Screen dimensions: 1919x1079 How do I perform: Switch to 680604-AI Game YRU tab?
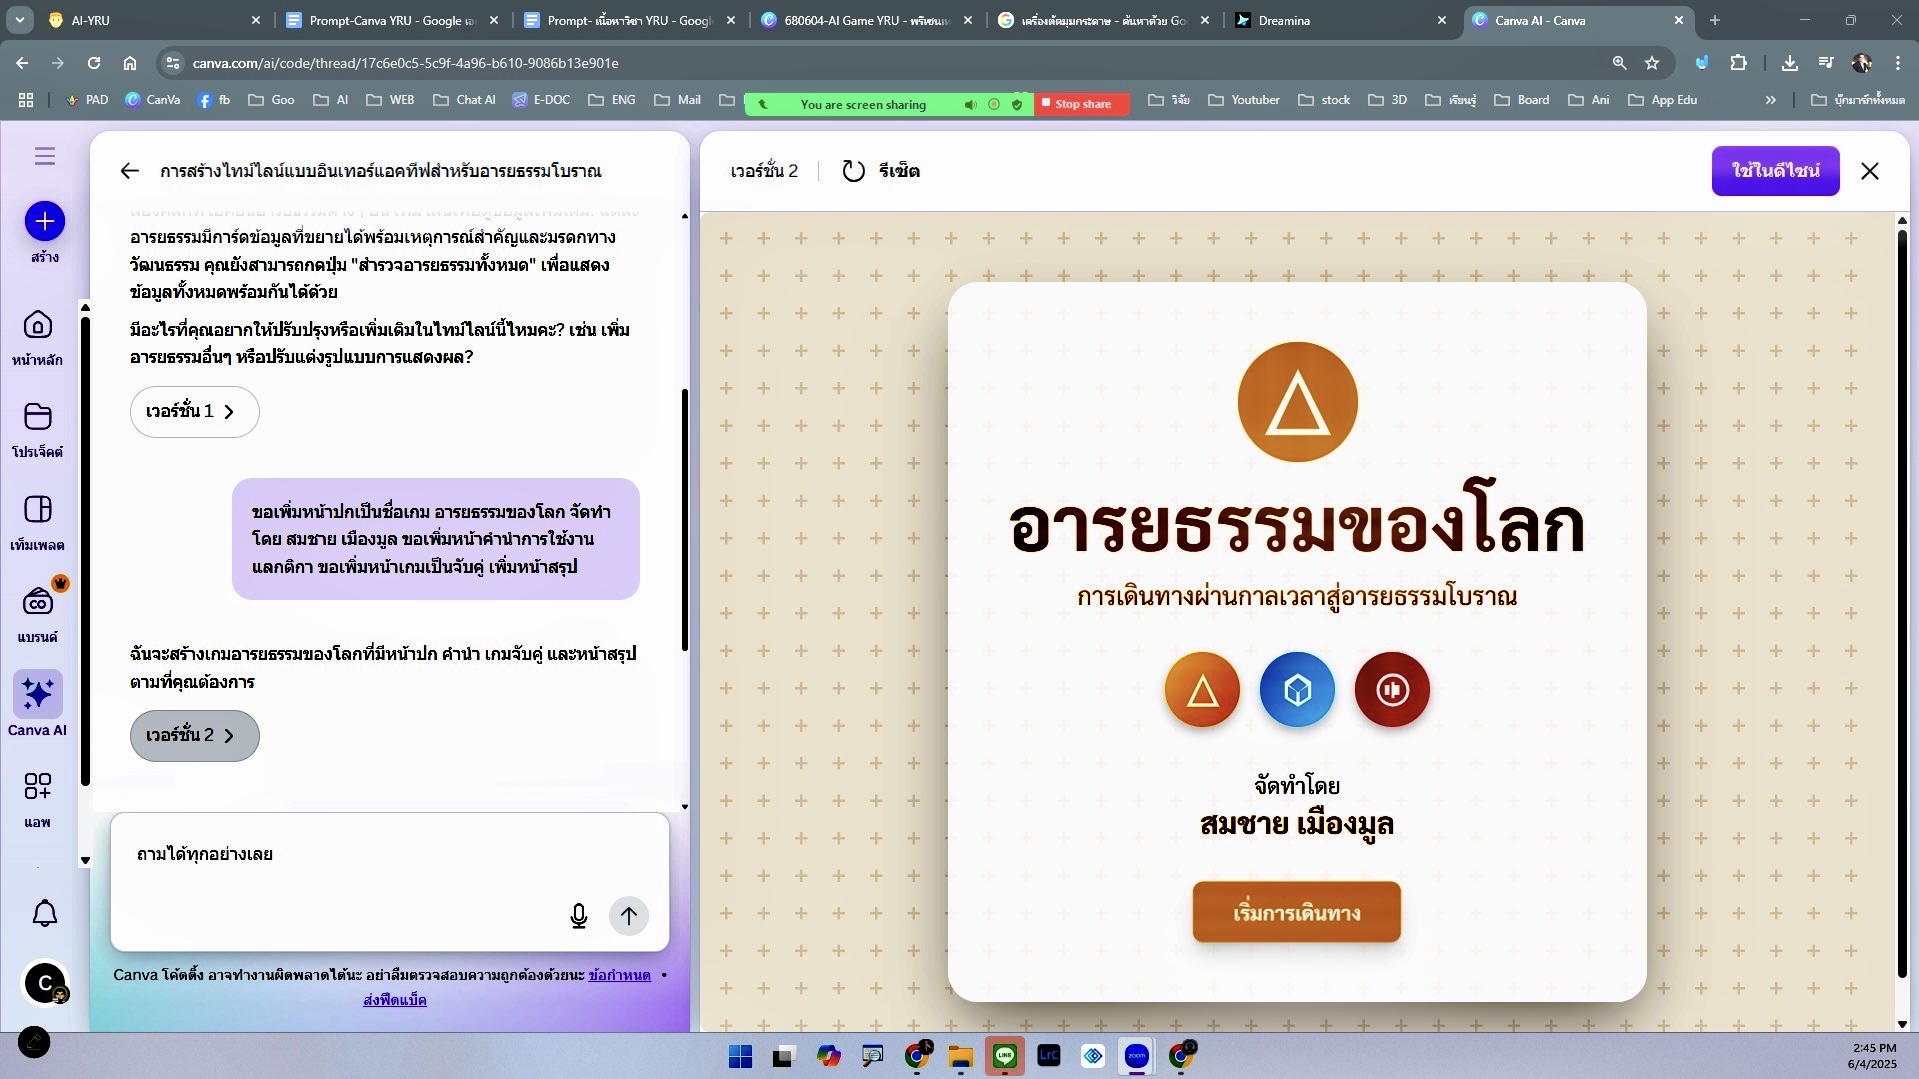866,20
